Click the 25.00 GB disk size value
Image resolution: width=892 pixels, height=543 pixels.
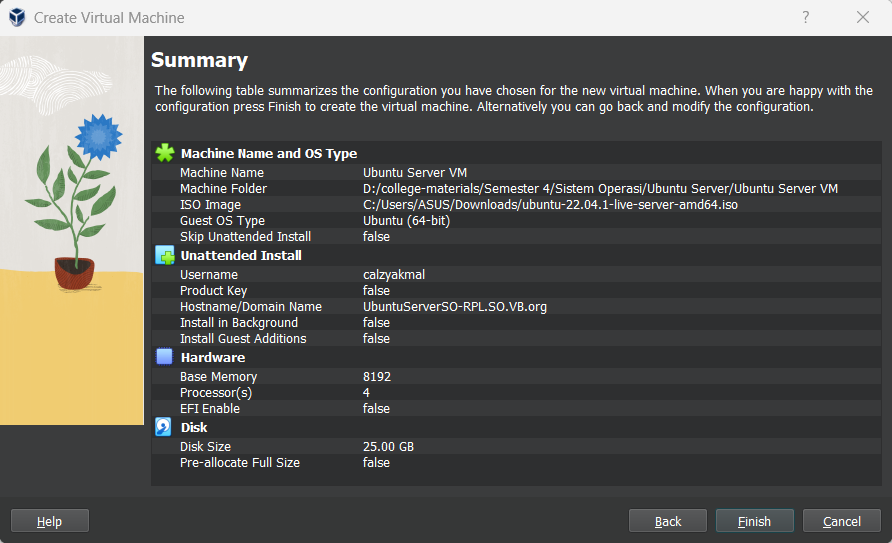coord(388,446)
